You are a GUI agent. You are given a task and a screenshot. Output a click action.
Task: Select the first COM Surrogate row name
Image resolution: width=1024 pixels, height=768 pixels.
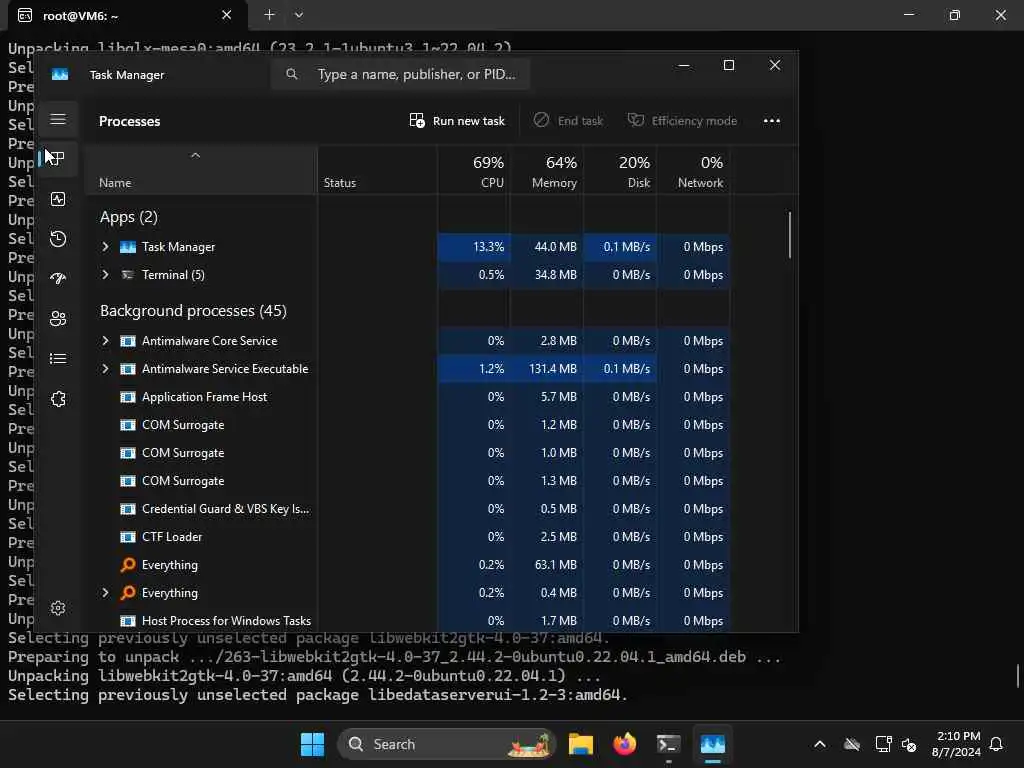(x=183, y=425)
